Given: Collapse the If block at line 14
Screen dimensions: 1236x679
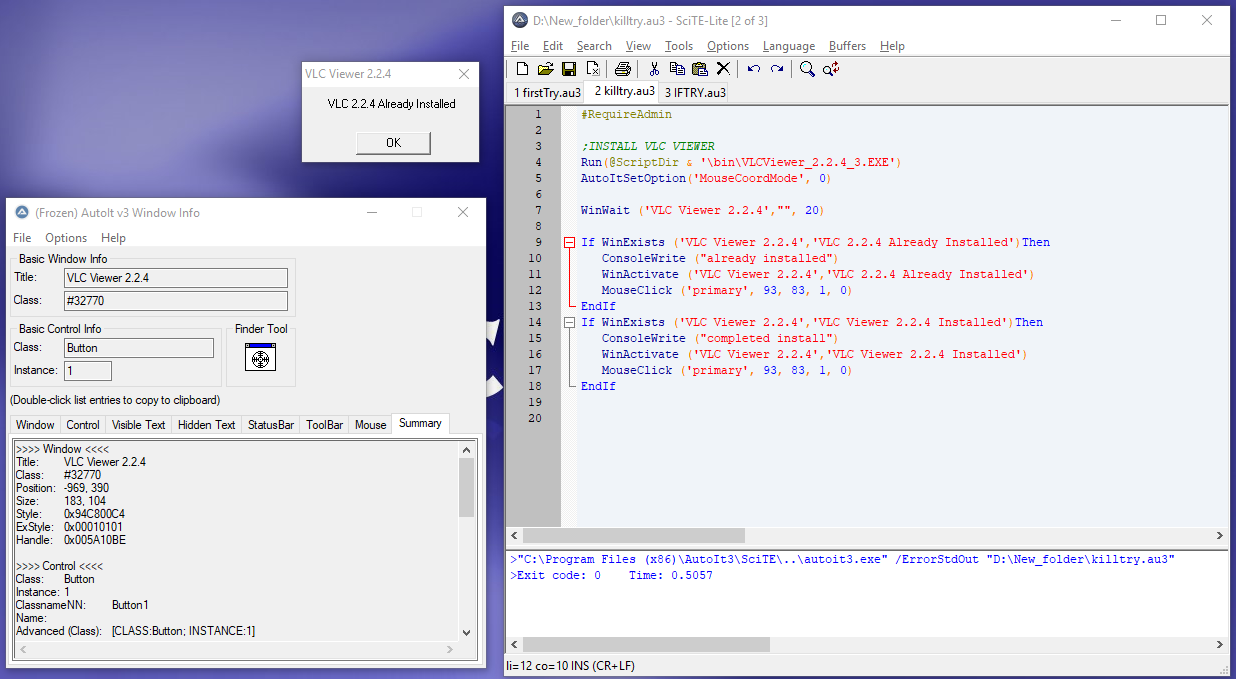Looking at the screenshot, I should point(570,322).
